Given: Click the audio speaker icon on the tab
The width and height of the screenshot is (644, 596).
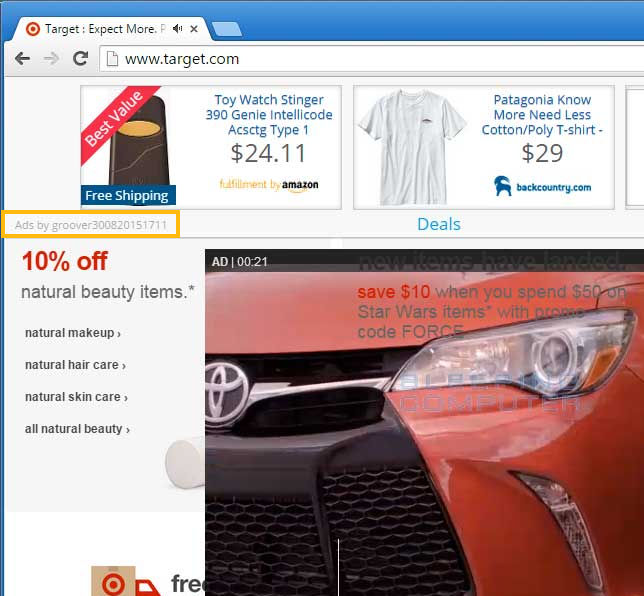Looking at the screenshot, I should pyautogui.click(x=177, y=29).
